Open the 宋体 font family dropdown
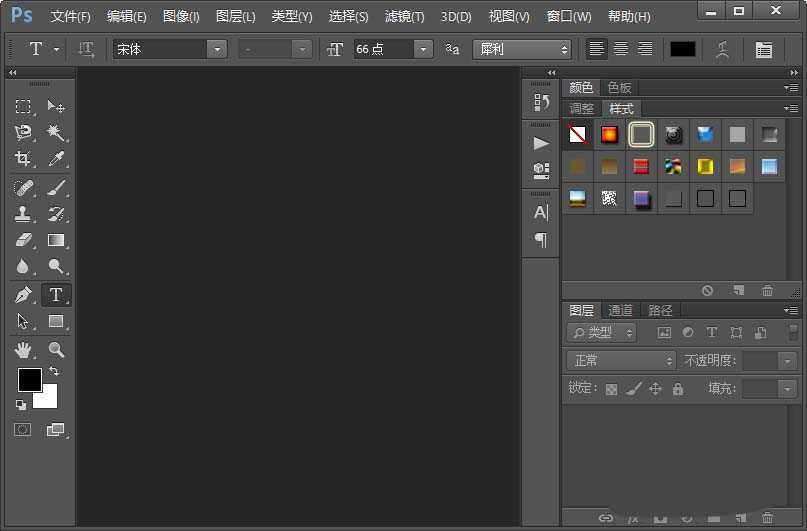807x531 pixels. [217, 49]
